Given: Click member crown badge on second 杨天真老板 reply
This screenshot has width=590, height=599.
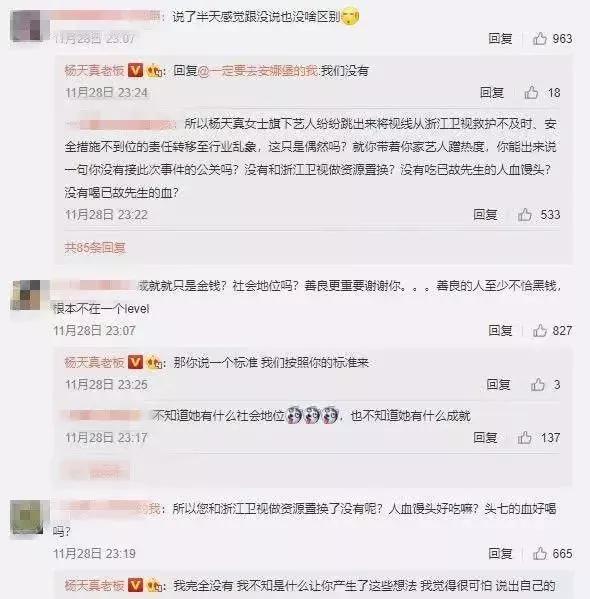Looking at the screenshot, I should point(154,363).
